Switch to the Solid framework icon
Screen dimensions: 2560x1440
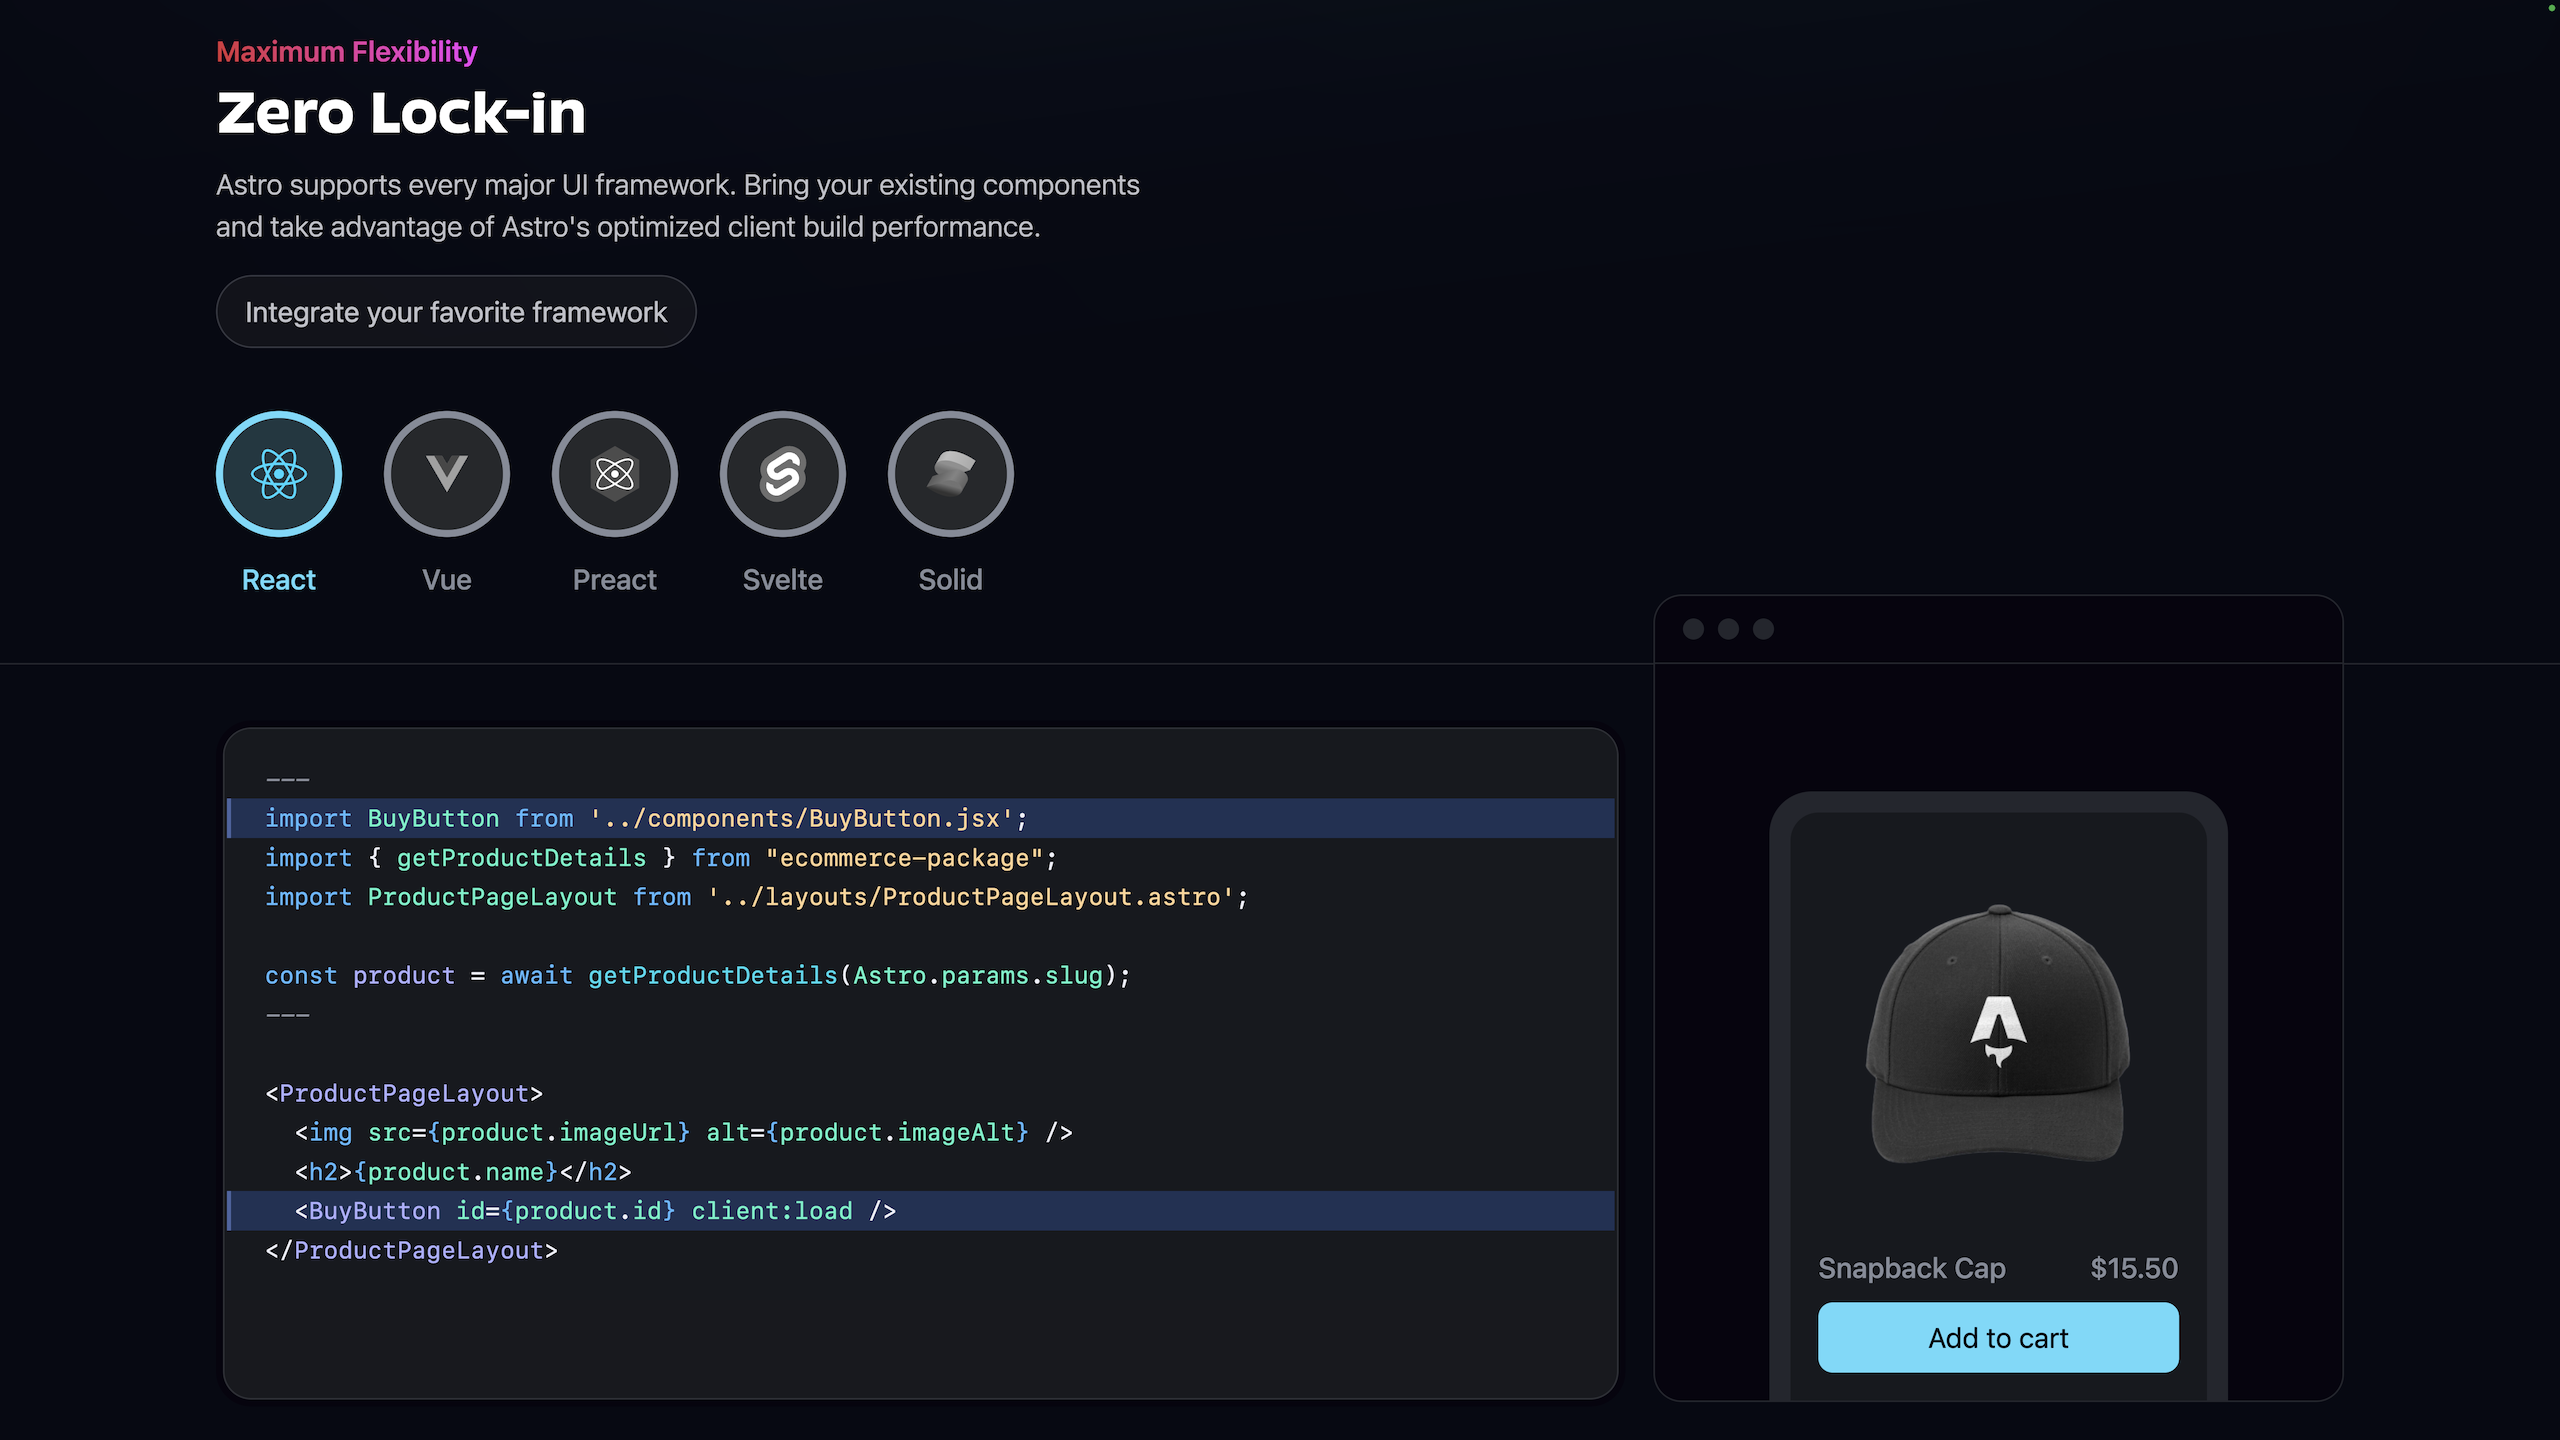click(x=950, y=474)
